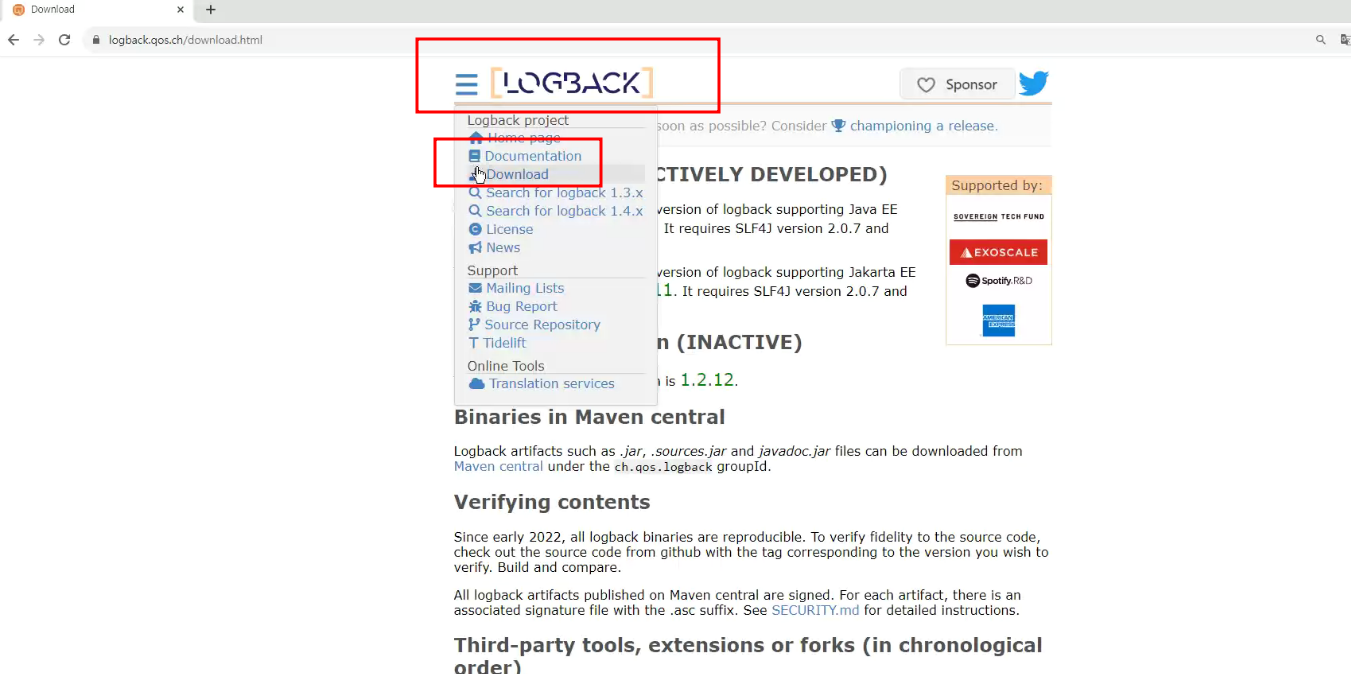Viewport: 1351px width, 674px height.
Task: Toggle the hamburger menu icon
Action: [466, 85]
